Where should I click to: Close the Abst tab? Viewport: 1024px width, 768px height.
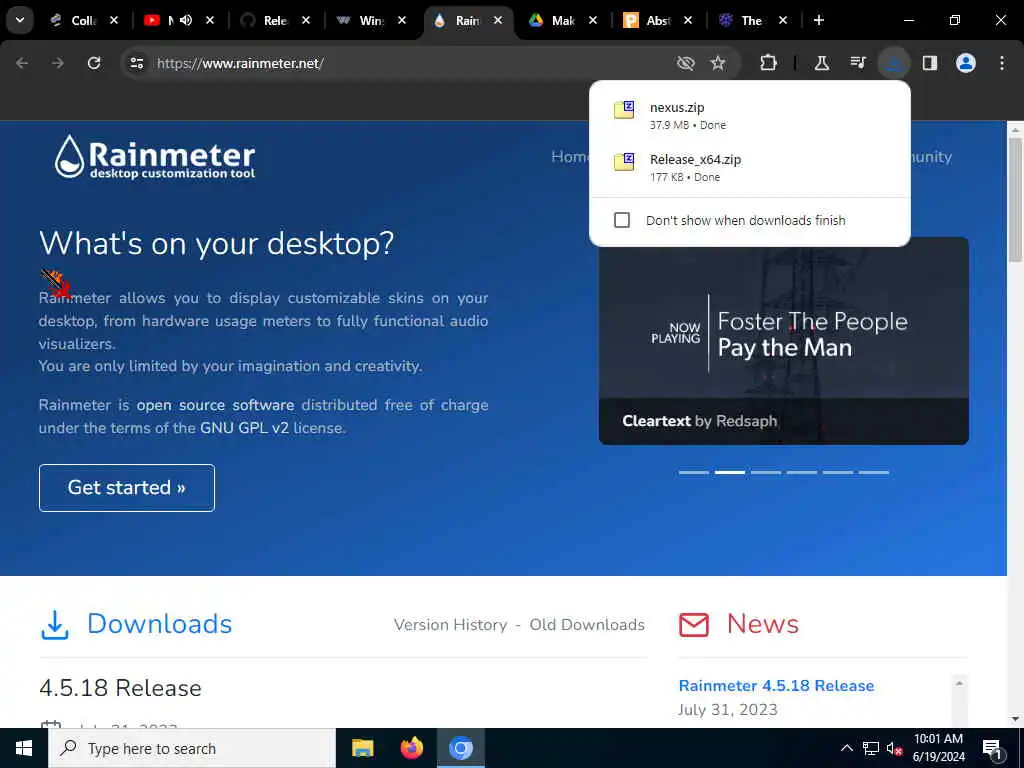coord(688,20)
